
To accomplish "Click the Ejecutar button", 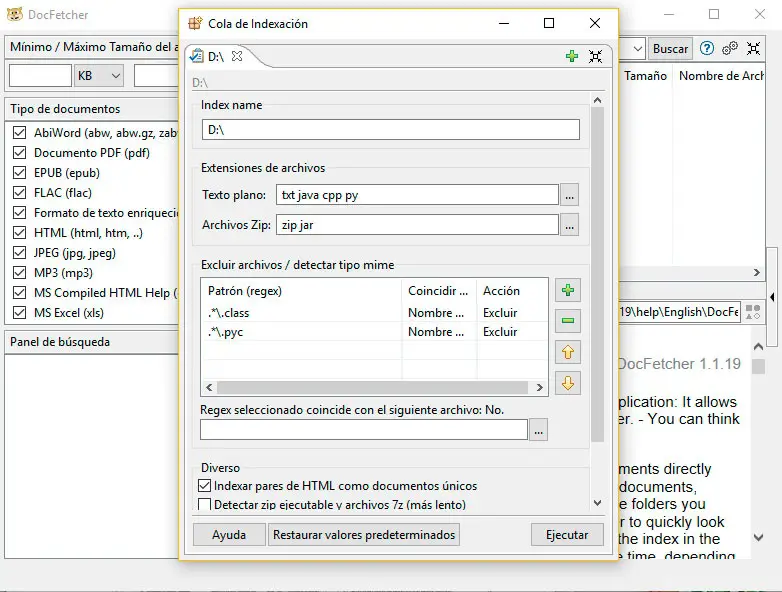I will click(567, 535).
